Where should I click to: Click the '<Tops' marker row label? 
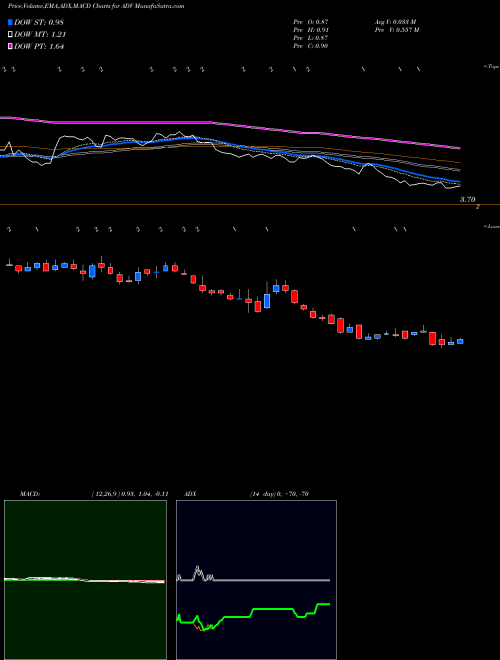[x=492, y=67]
